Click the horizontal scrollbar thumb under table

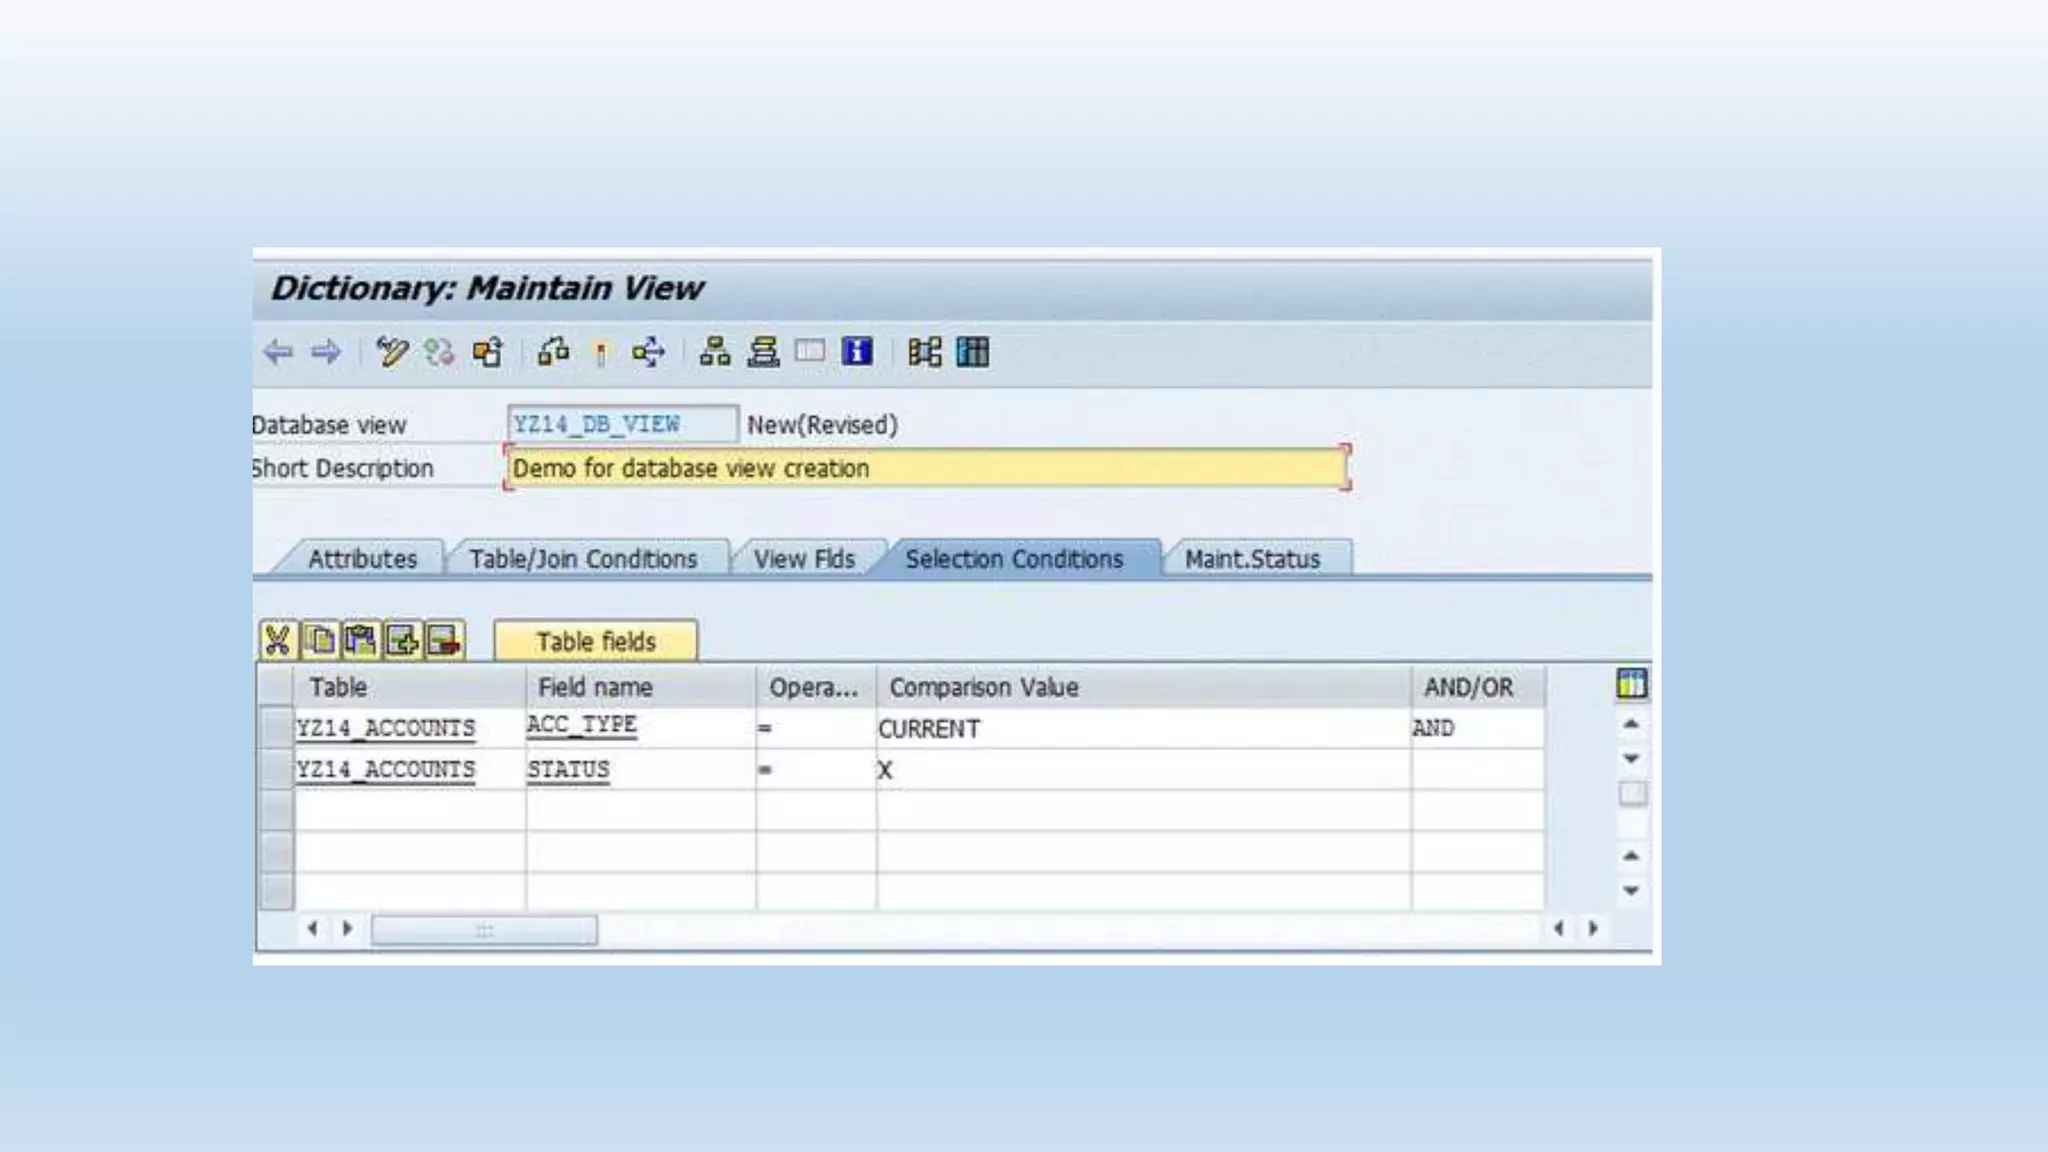click(484, 930)
